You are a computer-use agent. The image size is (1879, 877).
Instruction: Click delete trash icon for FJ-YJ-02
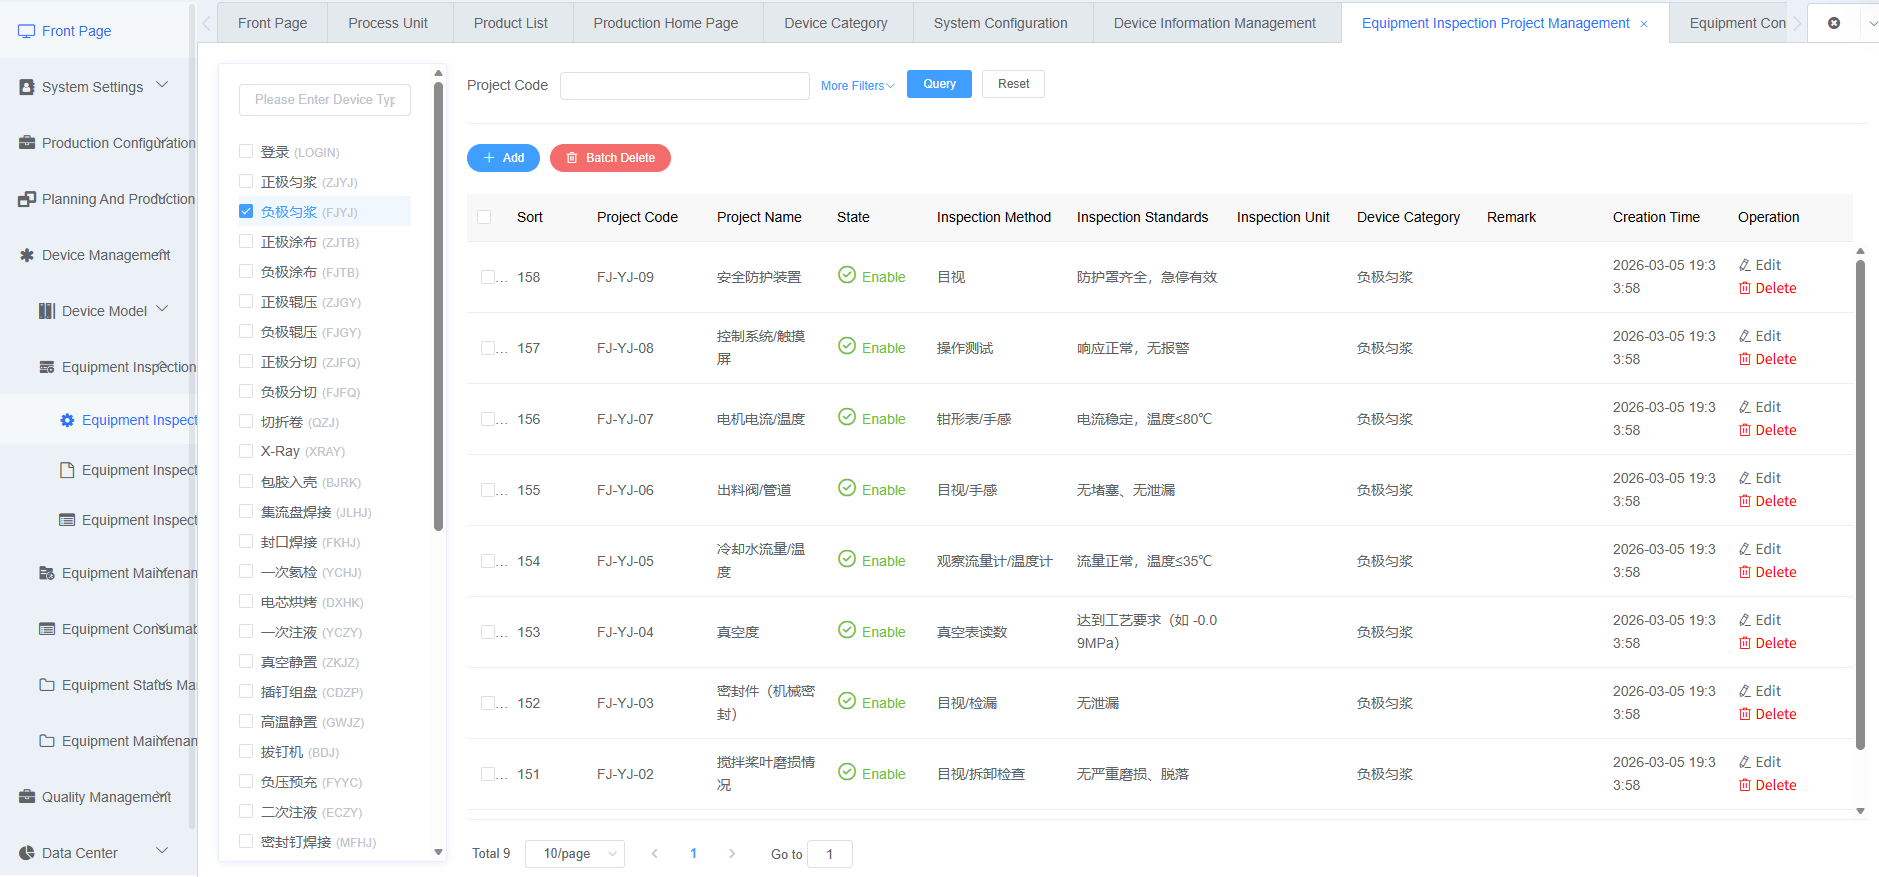pos(1745,785)
